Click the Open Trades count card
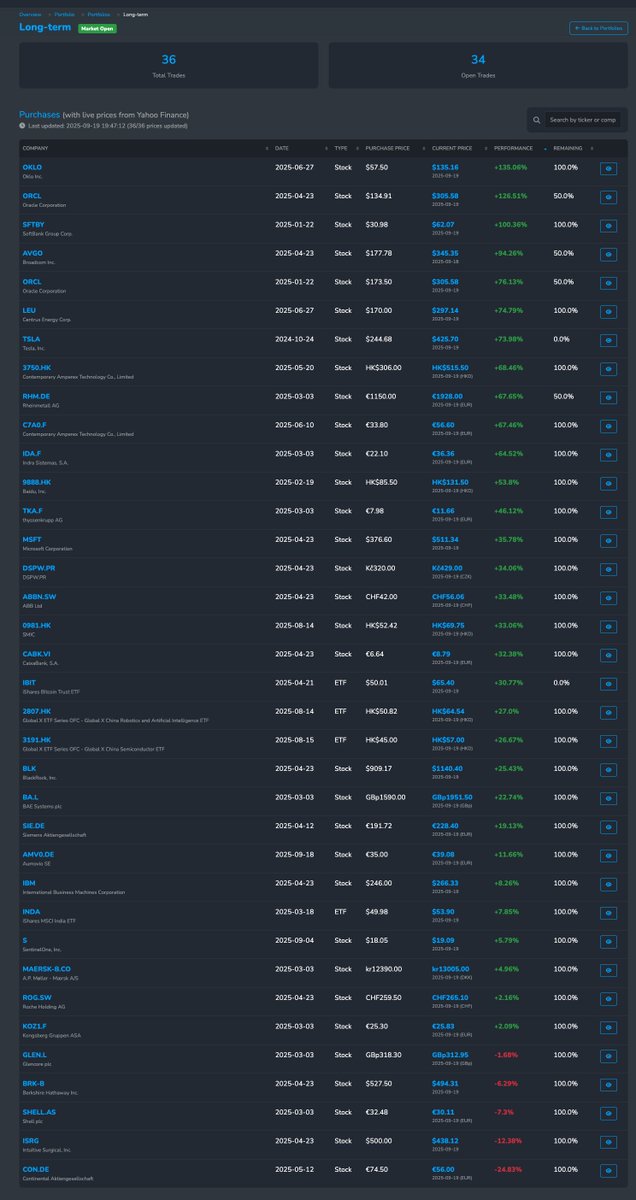This screenshot has width=636, height=1200. click(478, 65)
